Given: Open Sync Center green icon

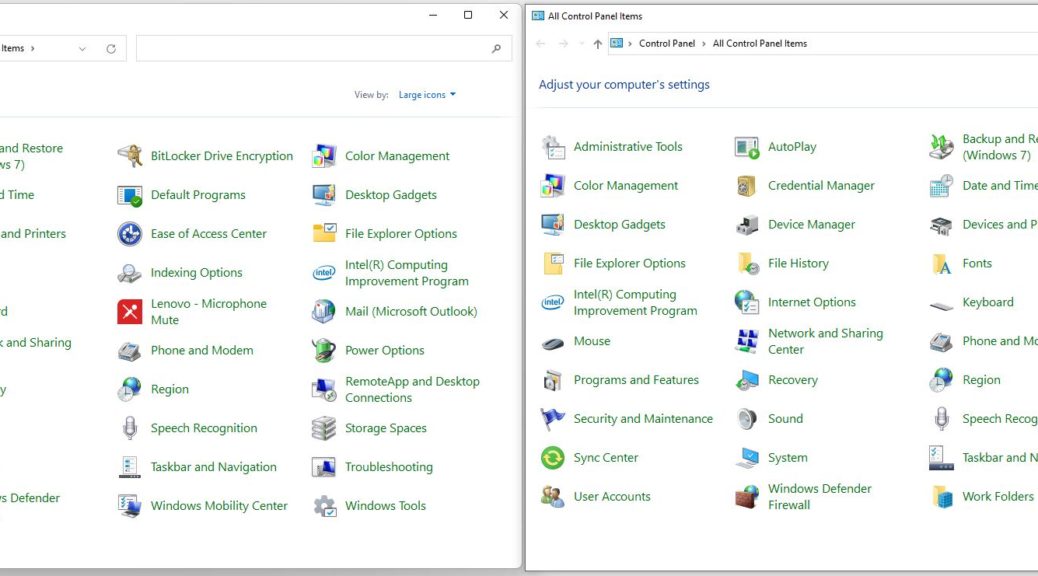Looking at the screenshot, I should (x=553, y=457).
